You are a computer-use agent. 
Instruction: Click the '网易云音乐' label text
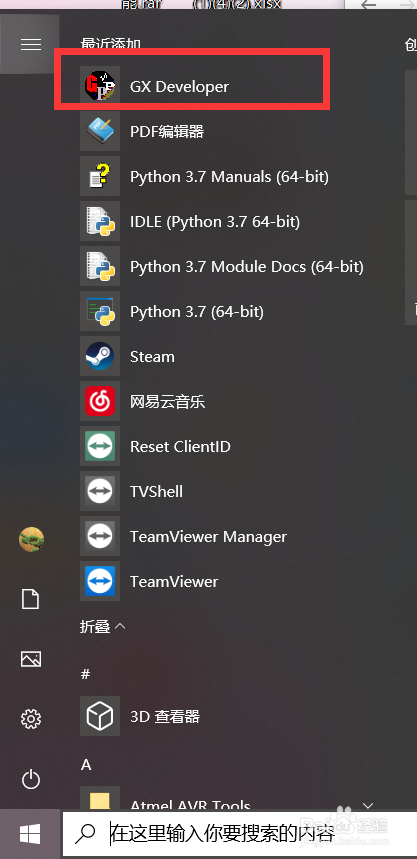(x=168, y=402)
